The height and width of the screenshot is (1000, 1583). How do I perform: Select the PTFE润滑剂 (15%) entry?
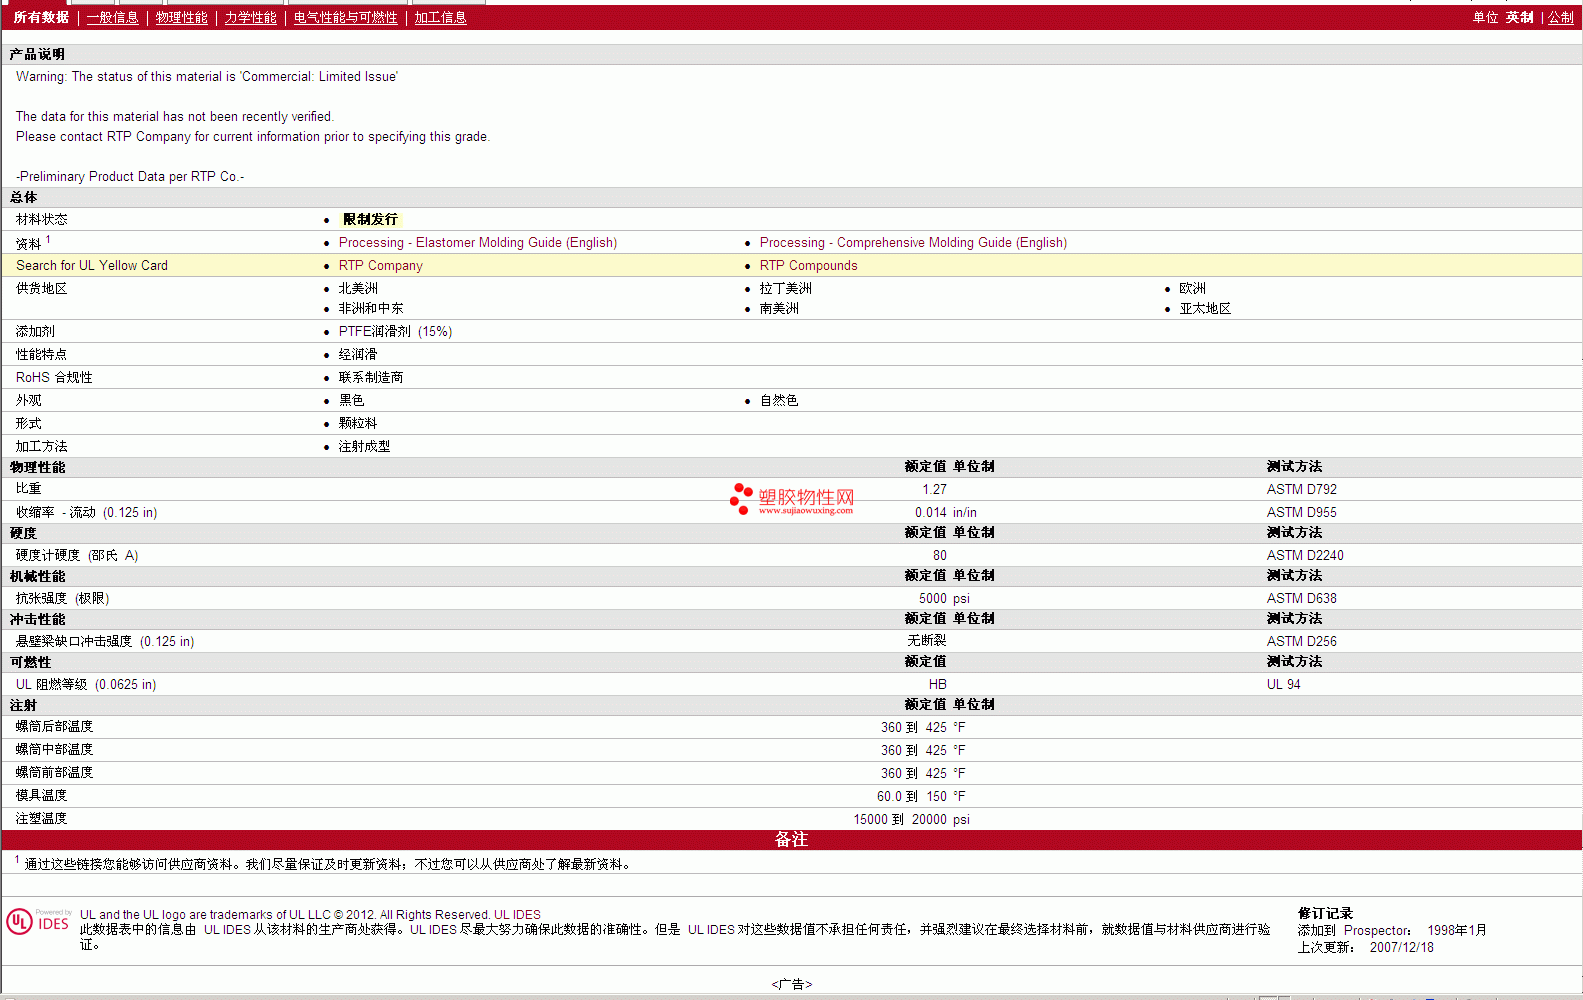coord(395,332)
